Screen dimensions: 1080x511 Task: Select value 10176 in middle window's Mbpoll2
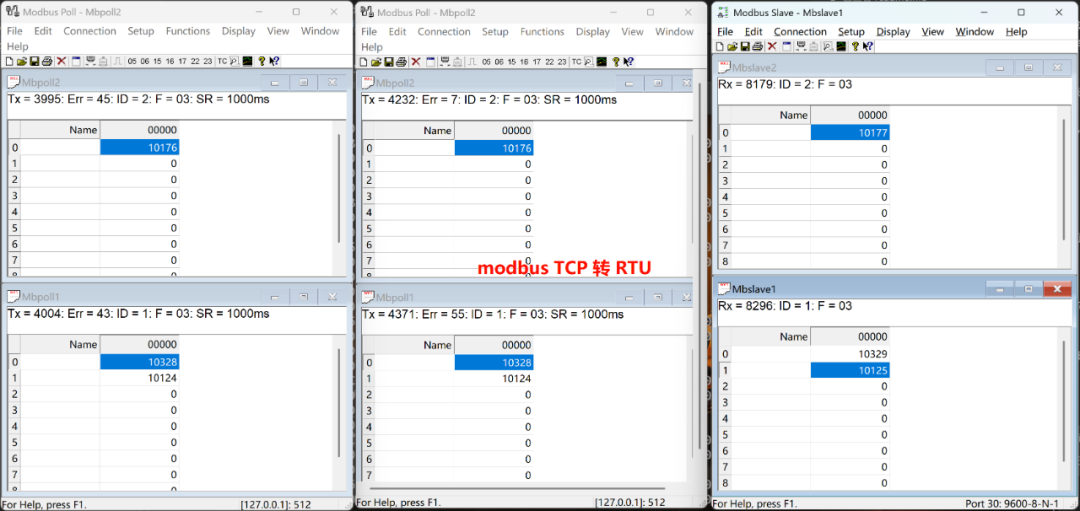(x=494, y=148)
